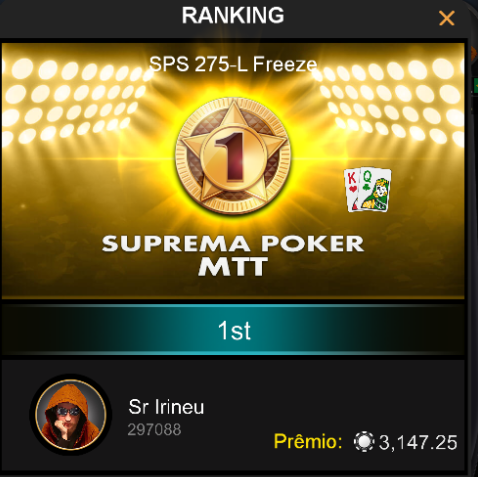Click the golden tournament banner image
This screenshot has height=477, width=478.
tap(233, 171)
